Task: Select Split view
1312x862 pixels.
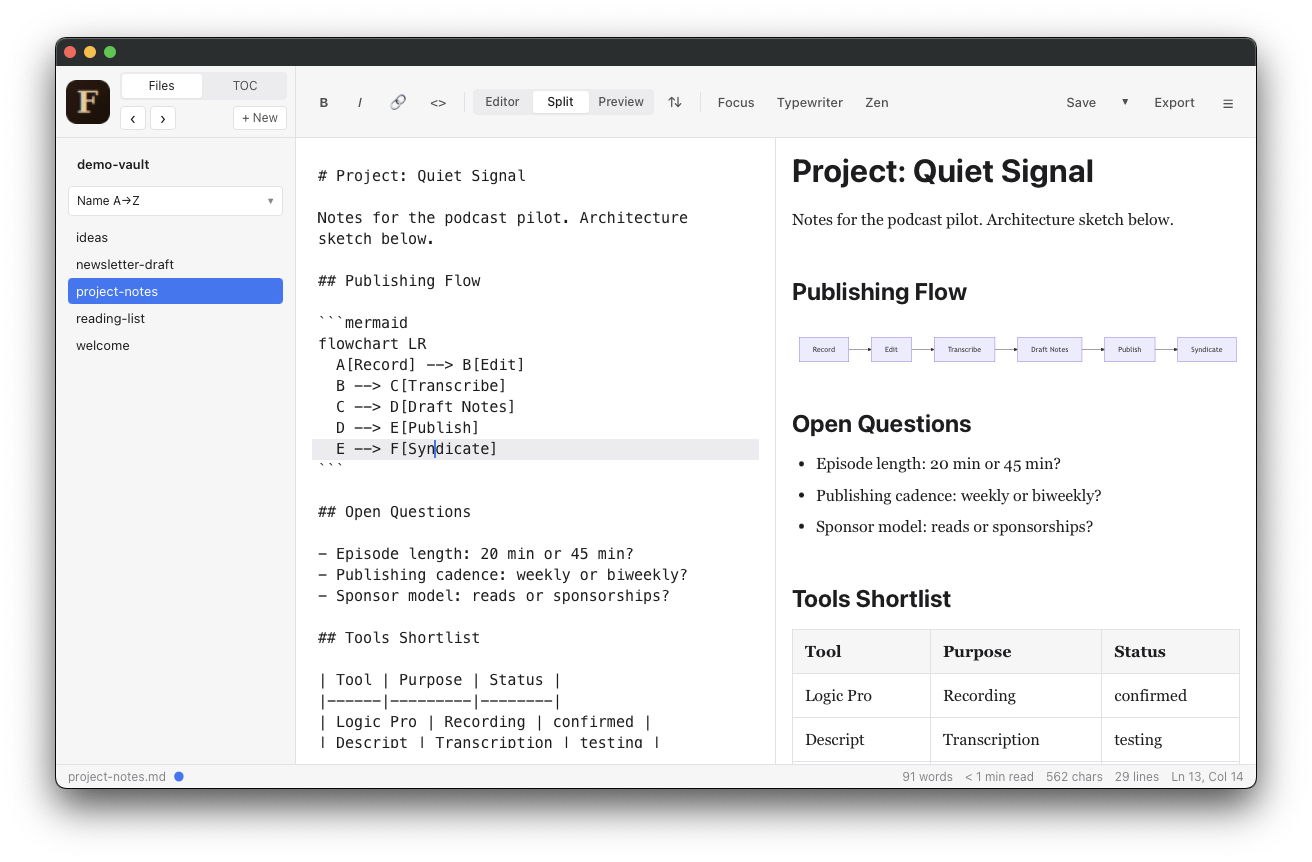Action: click(x=560, y=102)
